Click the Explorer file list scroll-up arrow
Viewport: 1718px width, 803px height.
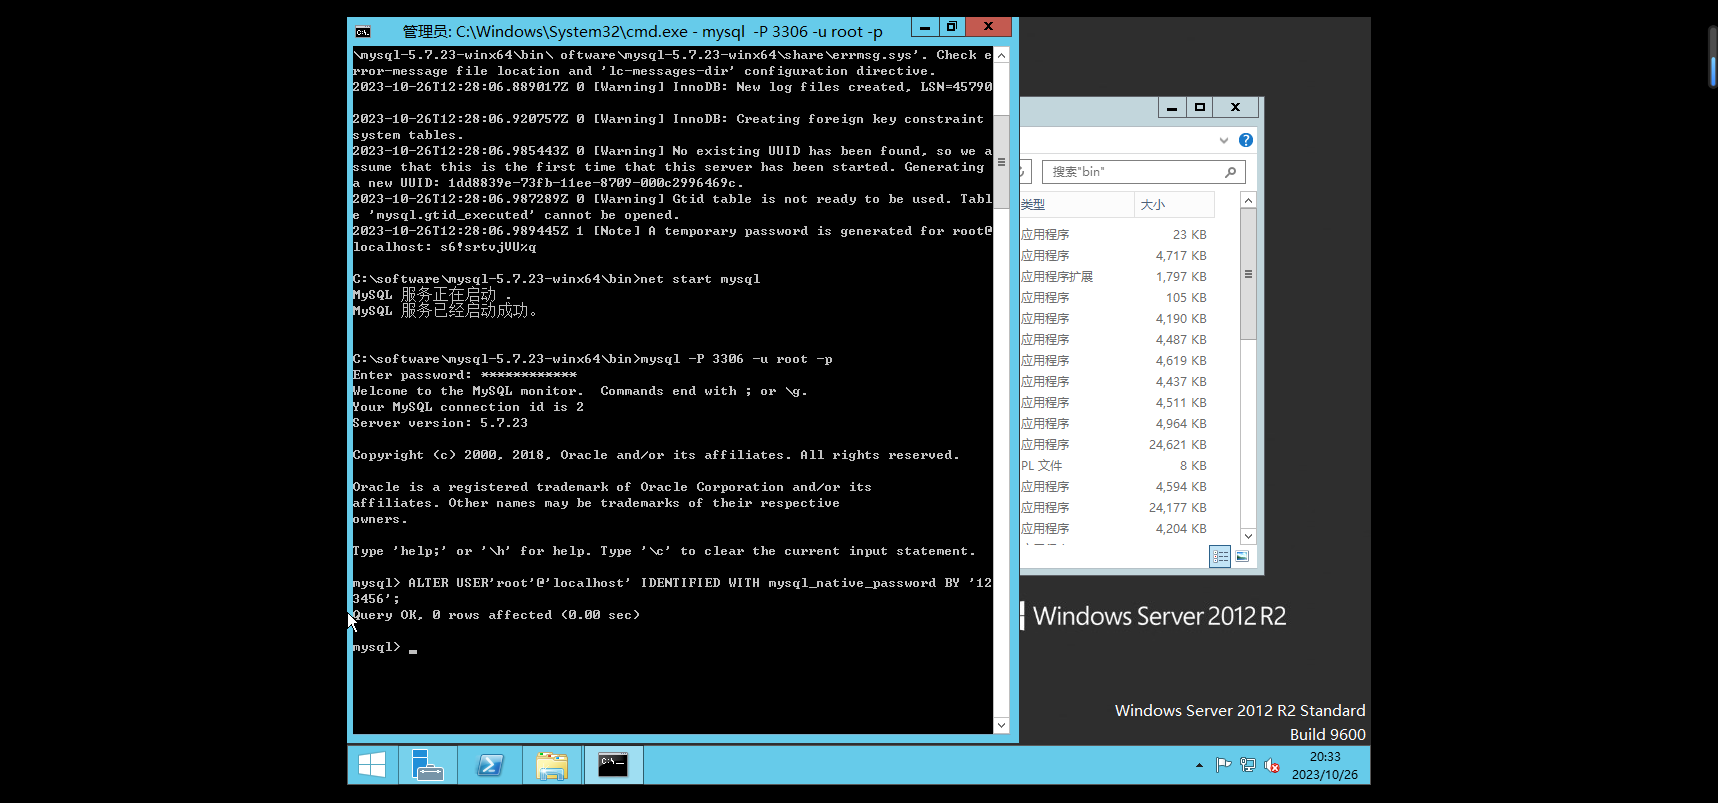tap(1248, 201)
